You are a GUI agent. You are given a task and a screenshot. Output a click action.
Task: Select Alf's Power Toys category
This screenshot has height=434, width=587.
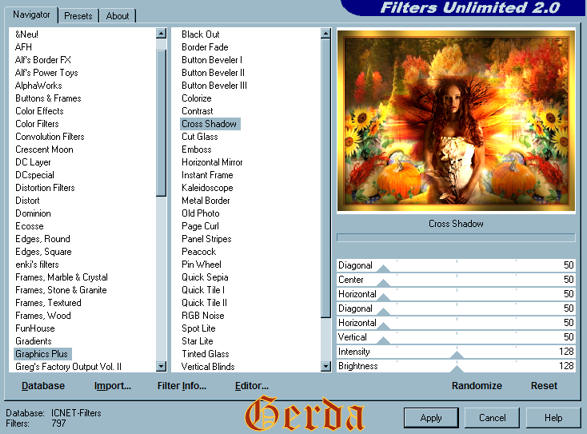[46, 73]
